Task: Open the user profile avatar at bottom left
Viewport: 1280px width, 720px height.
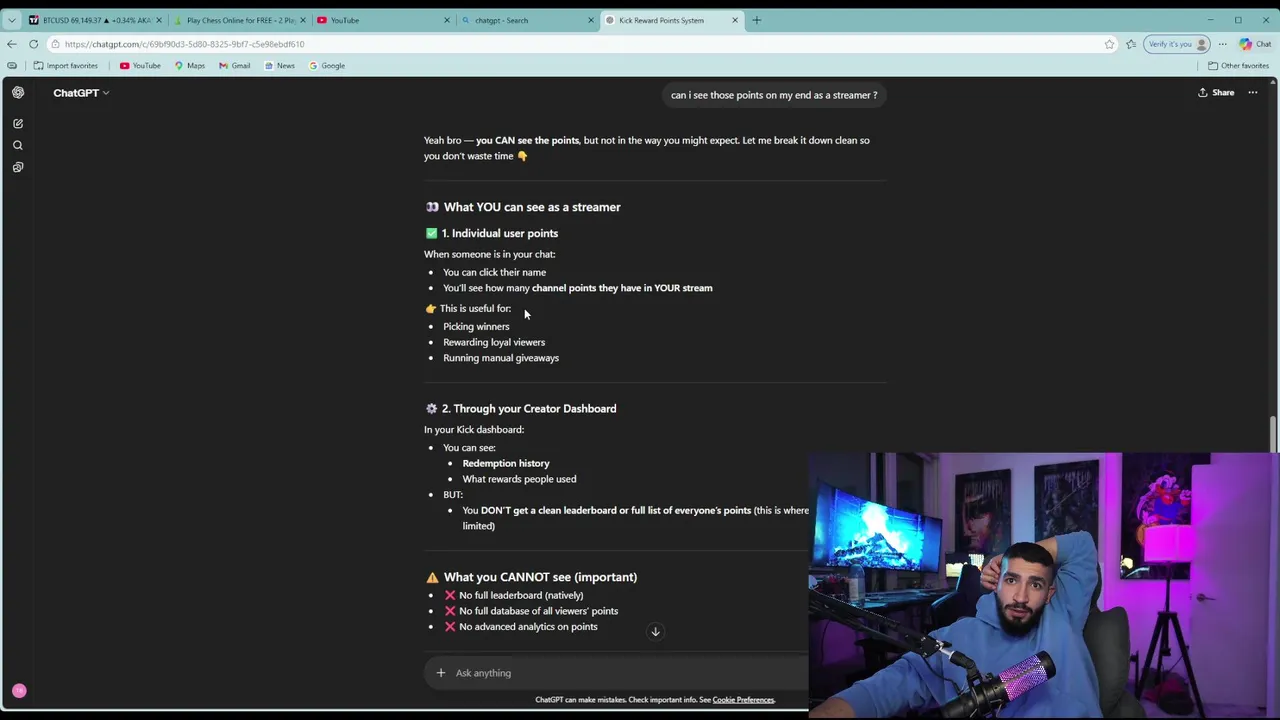Action: 18,691
